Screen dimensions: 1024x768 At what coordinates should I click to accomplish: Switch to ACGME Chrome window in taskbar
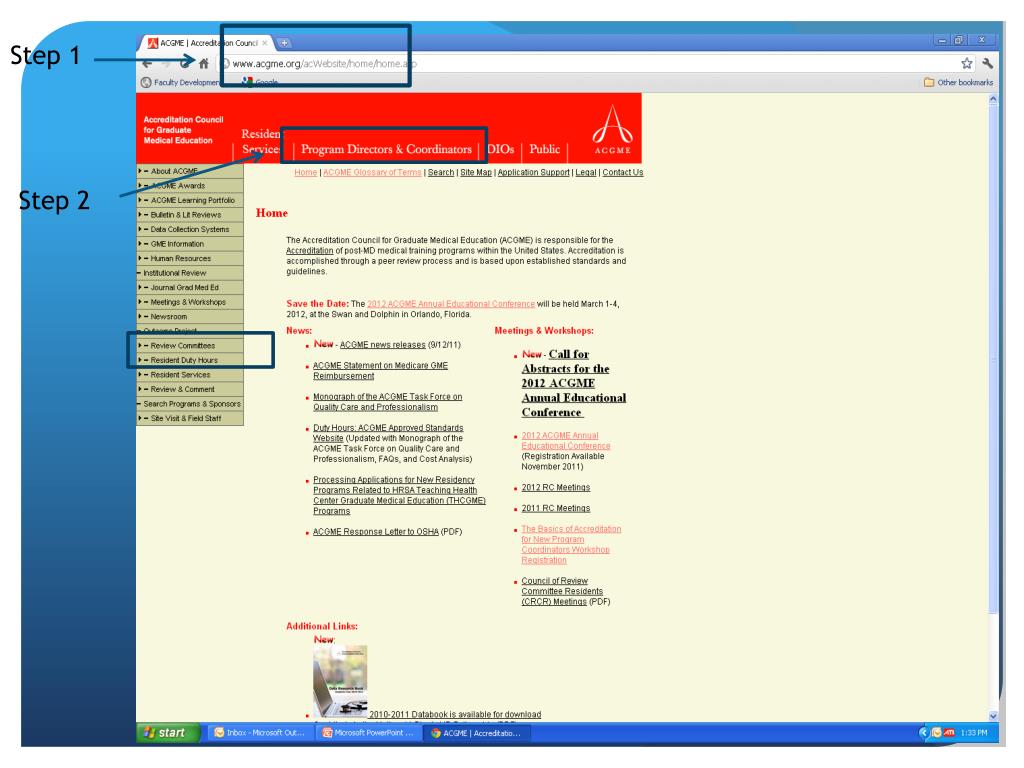(477, 733)
